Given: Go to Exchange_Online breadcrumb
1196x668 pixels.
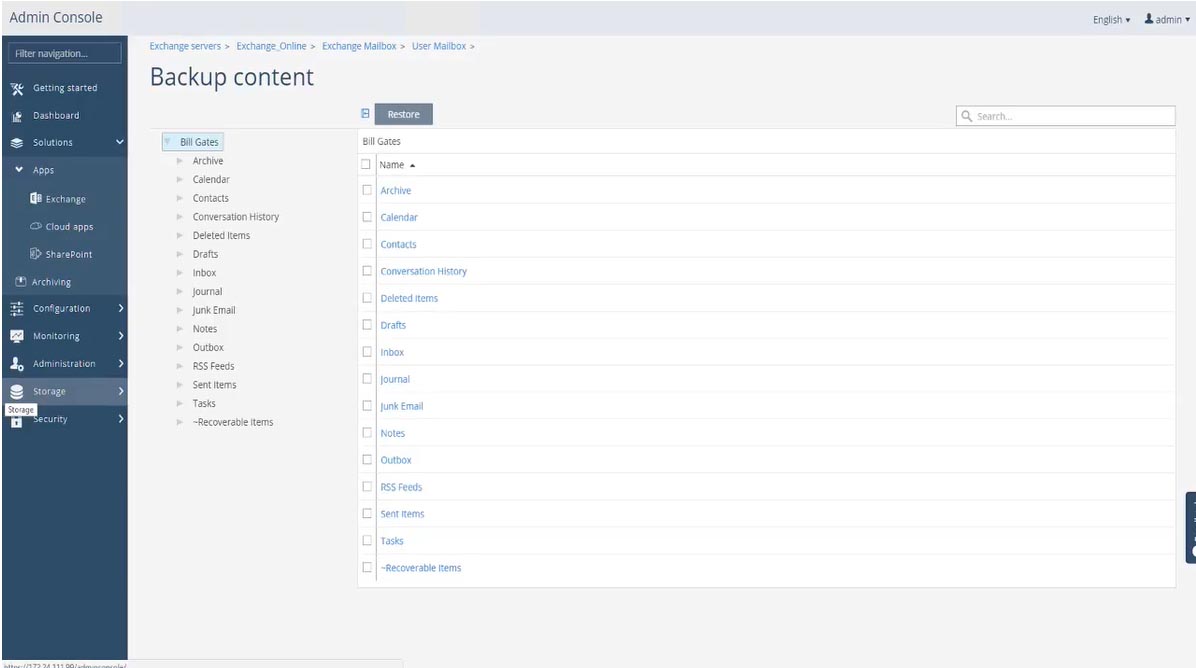Looking at the screenshot, I should (271, 47).
